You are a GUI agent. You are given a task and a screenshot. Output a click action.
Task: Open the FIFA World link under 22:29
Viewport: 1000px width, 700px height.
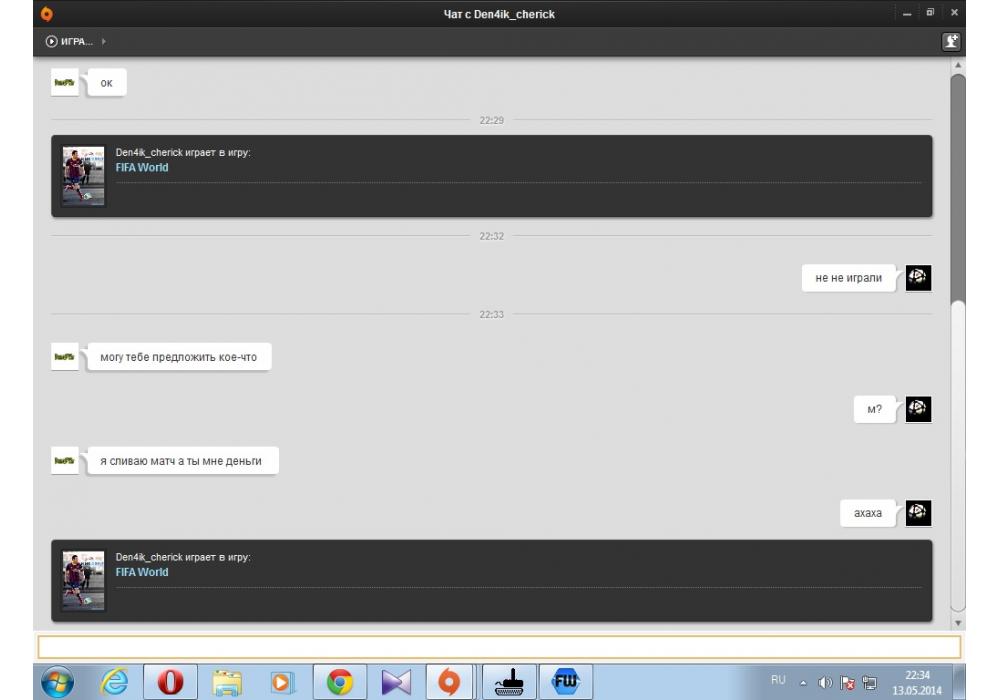(x=142, y=167)
